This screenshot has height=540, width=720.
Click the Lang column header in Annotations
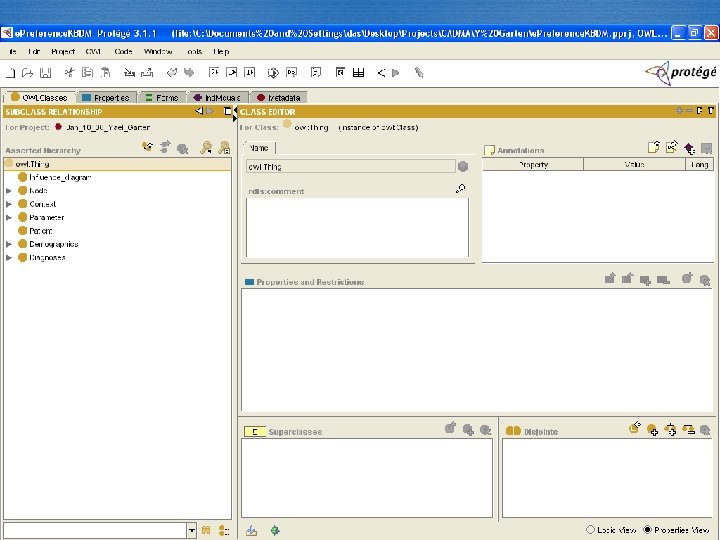click(x=699, y=164)
